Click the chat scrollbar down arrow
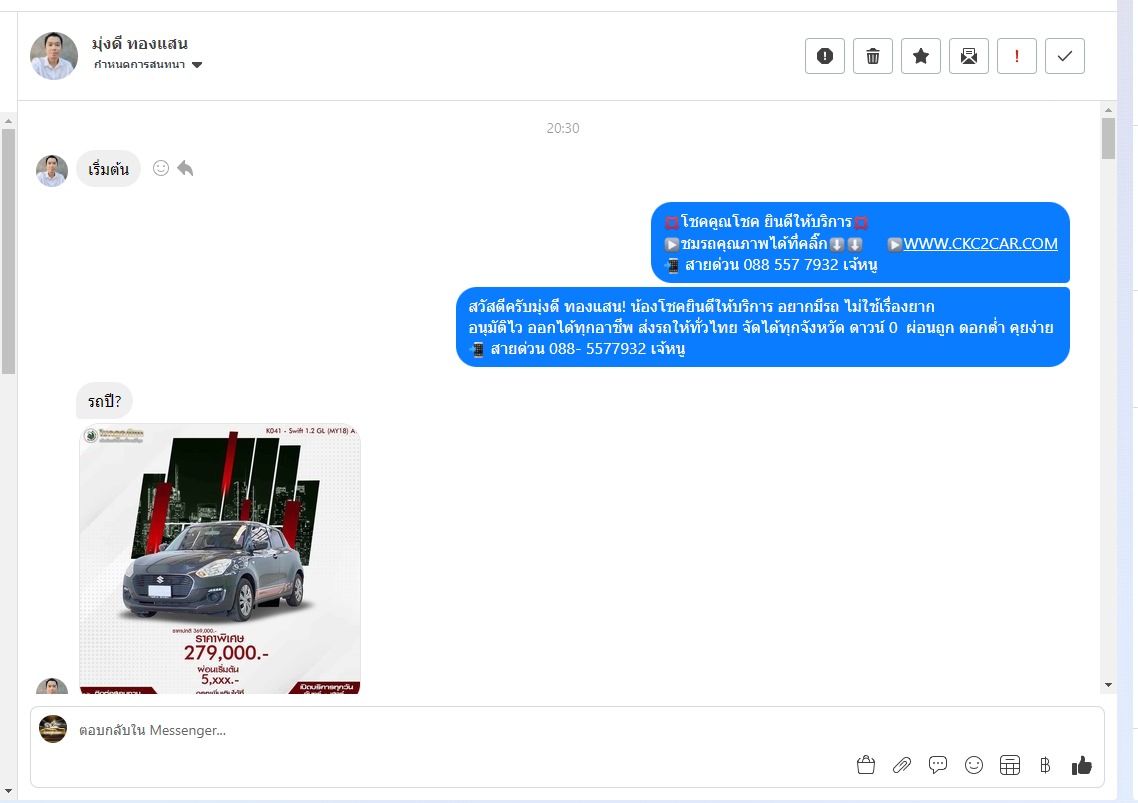The height and width of the screenshot is (803, 1138). coord(1108,685)
